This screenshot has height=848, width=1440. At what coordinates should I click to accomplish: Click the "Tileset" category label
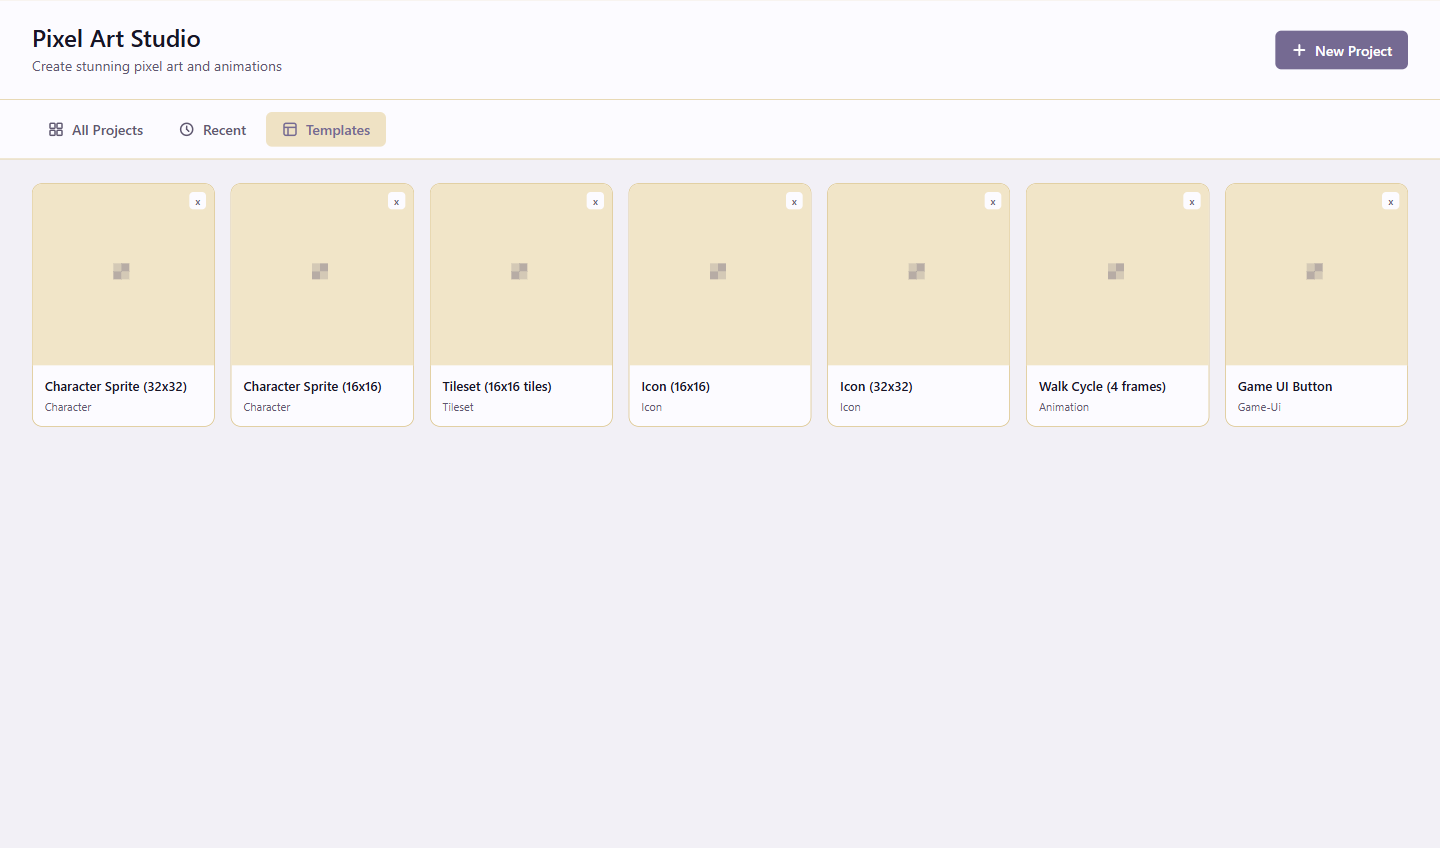(x=458, y=408)
